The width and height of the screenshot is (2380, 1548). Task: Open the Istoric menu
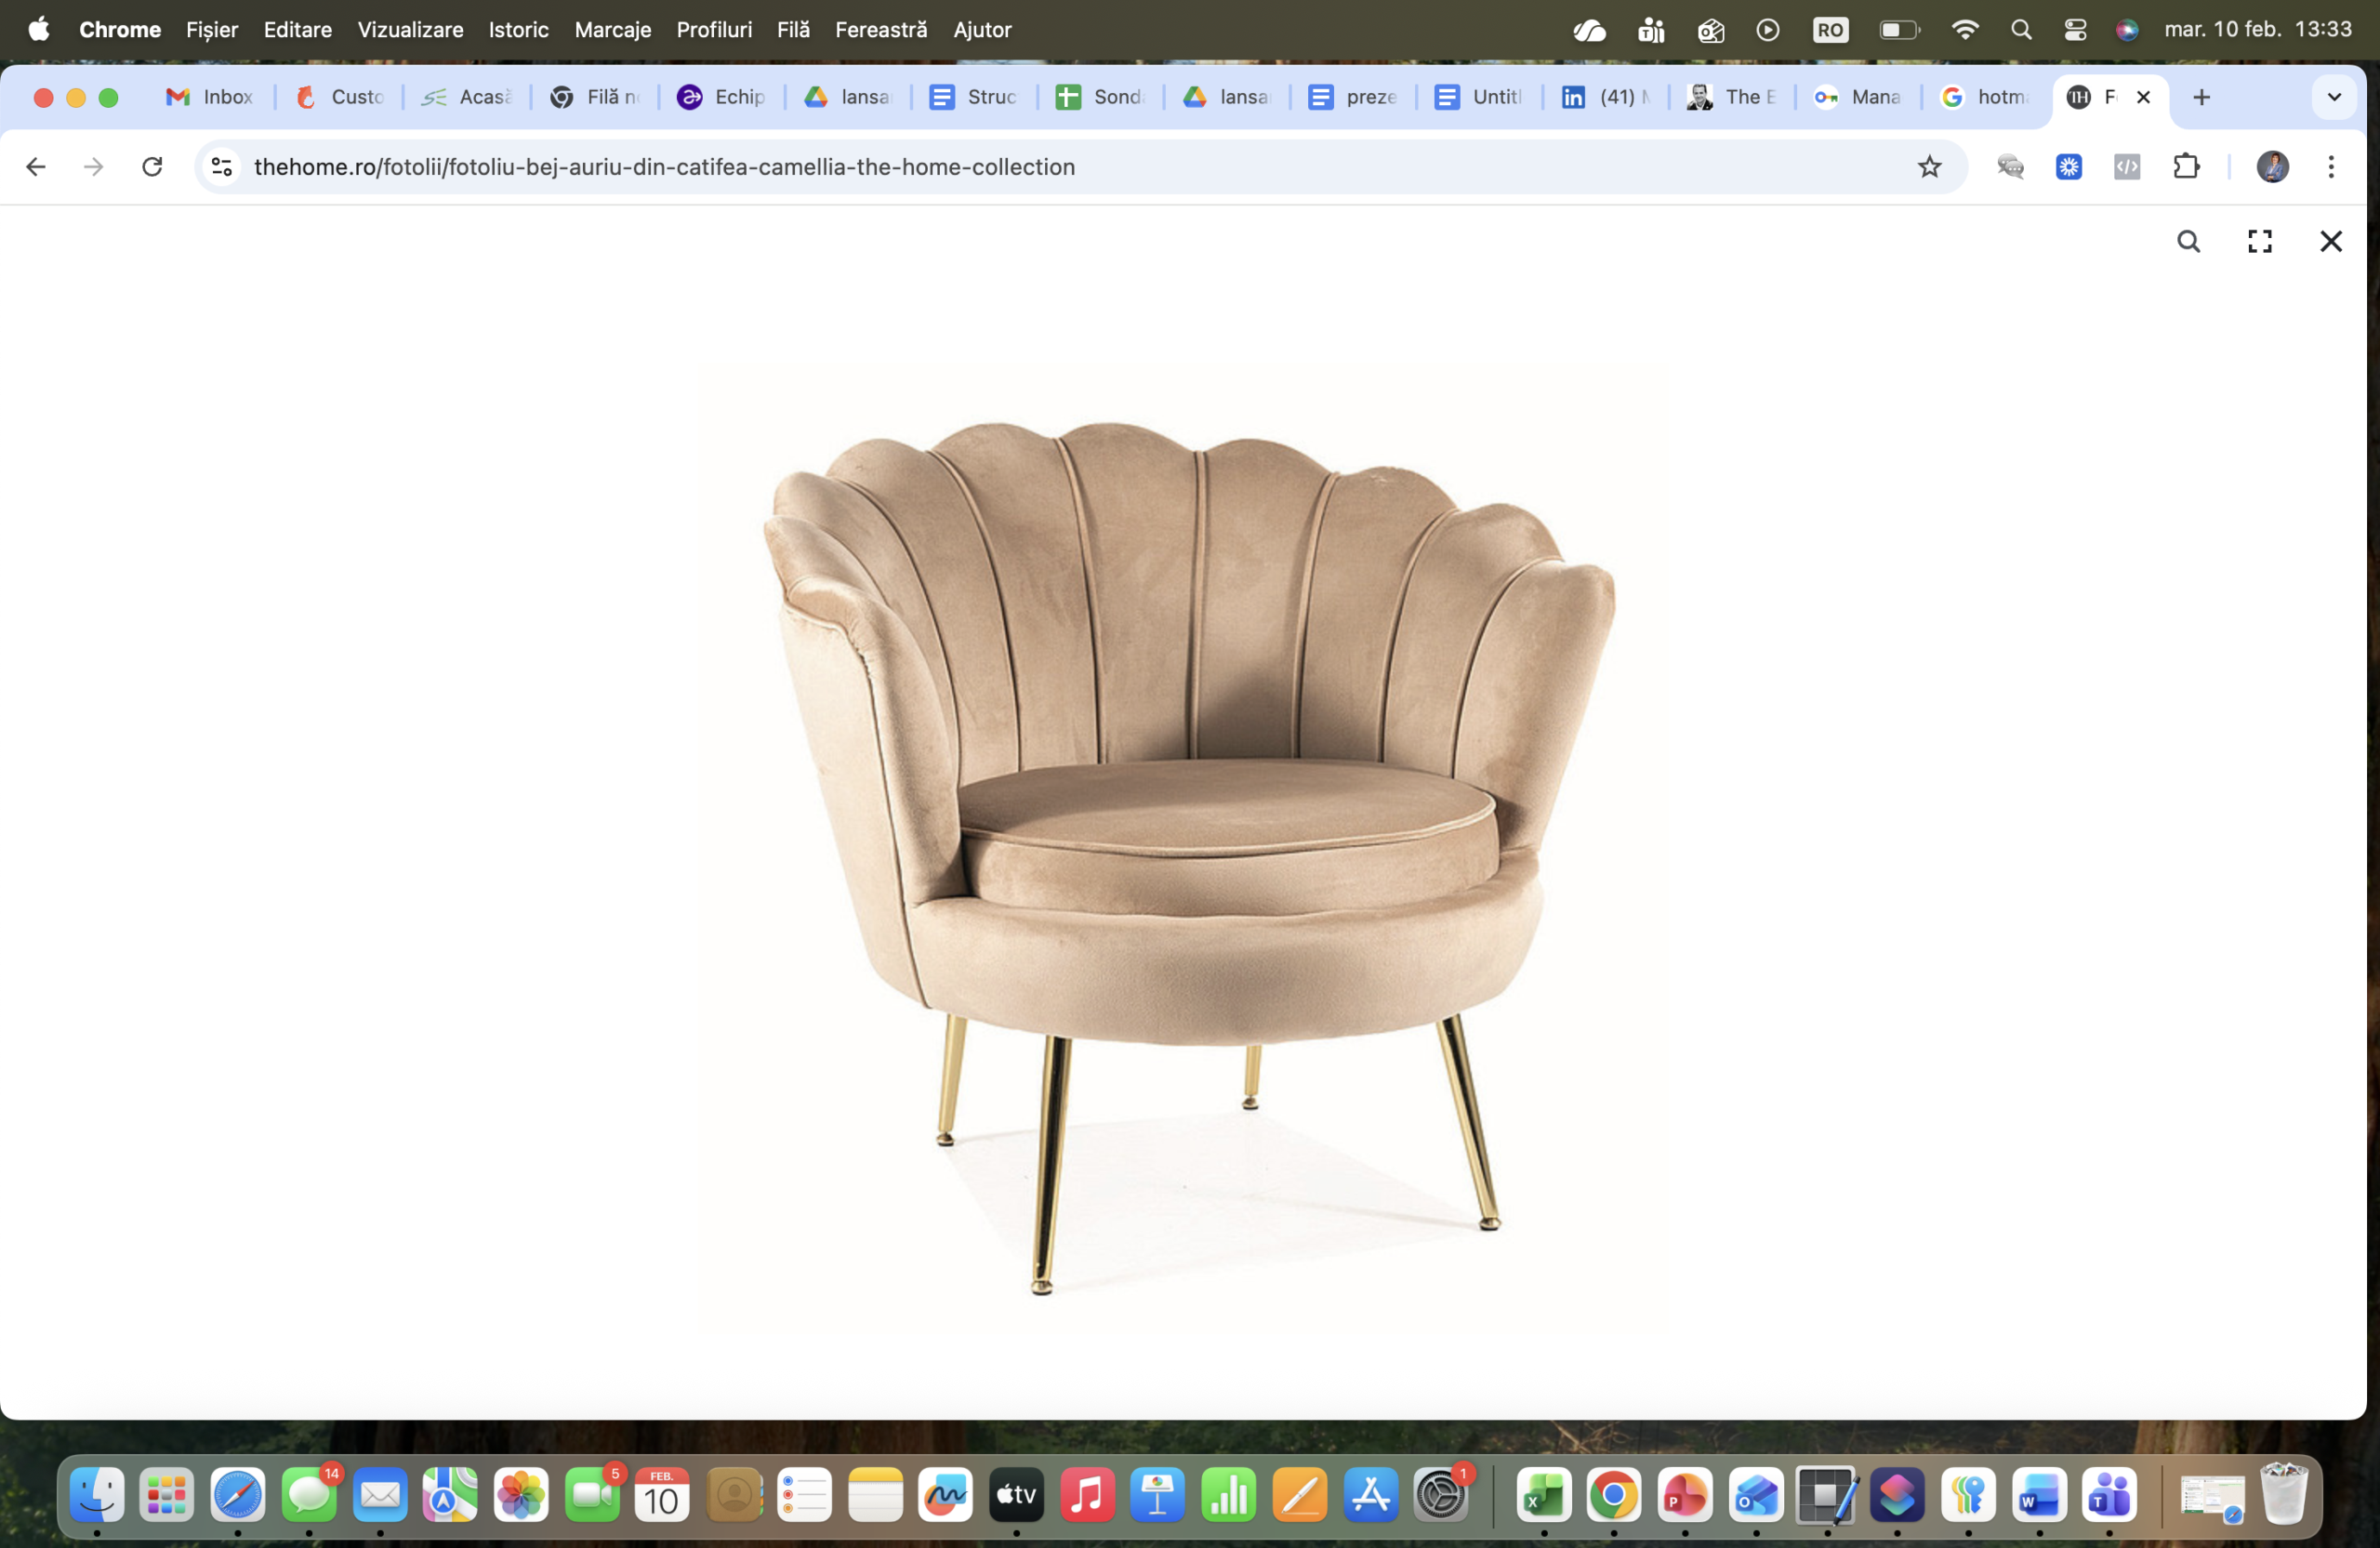pyautogui.click(x=518, y=30)
